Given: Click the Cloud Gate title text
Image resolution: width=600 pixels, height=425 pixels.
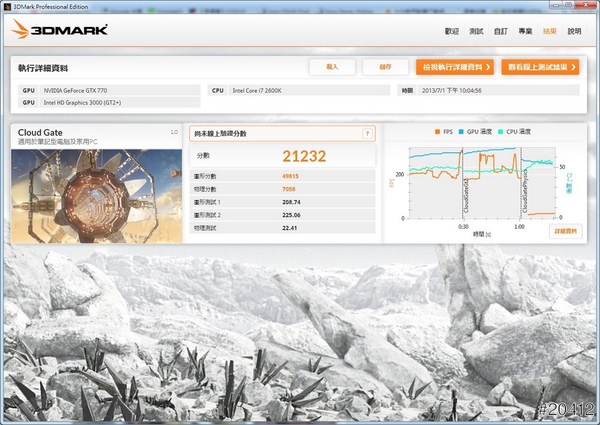Looking at the screenshot, I should point(40,133).
